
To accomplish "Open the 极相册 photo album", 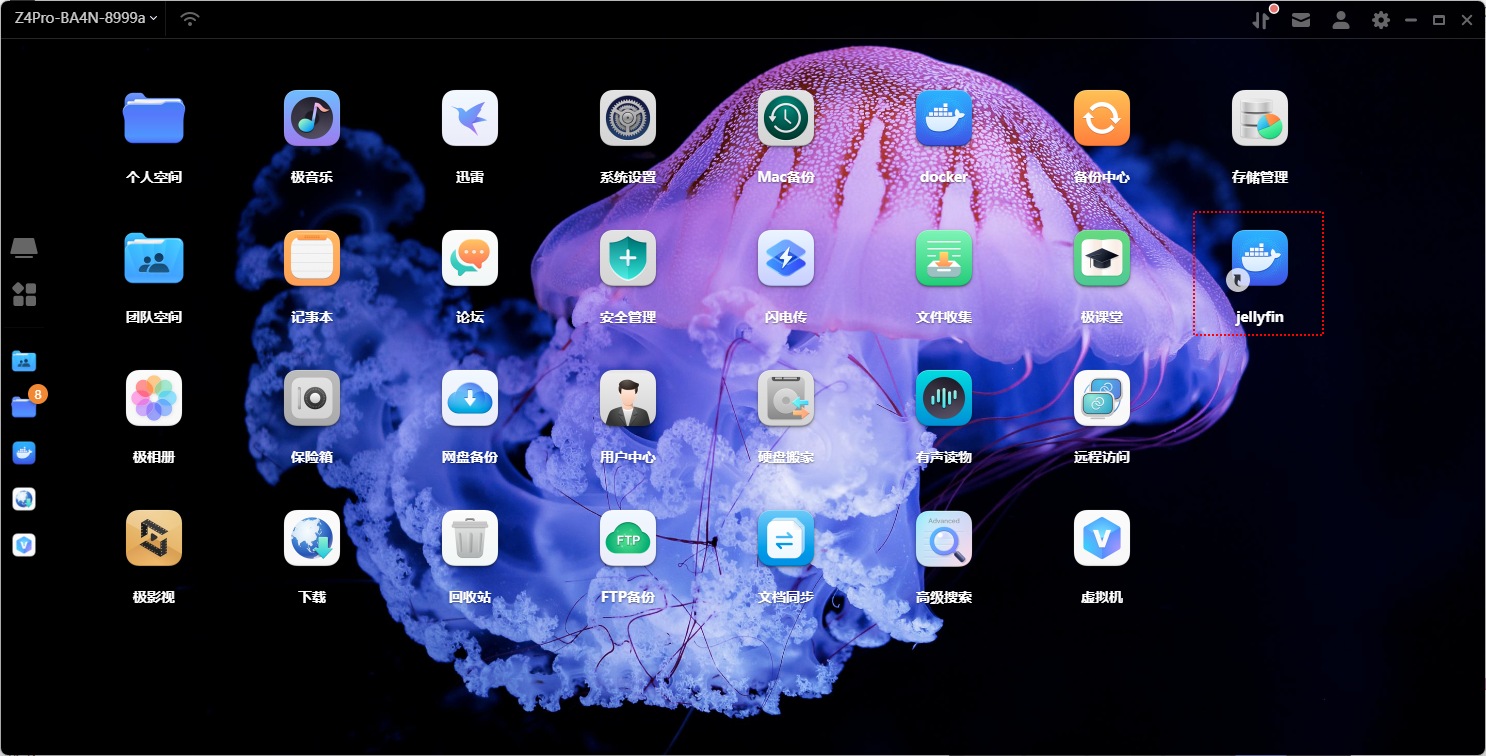I will tap(154, 399).
